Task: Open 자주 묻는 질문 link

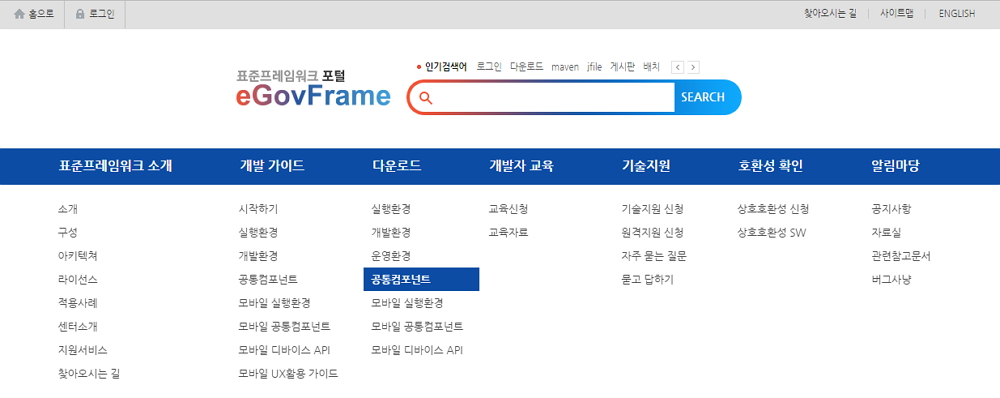Action: [x=654, y=256]
